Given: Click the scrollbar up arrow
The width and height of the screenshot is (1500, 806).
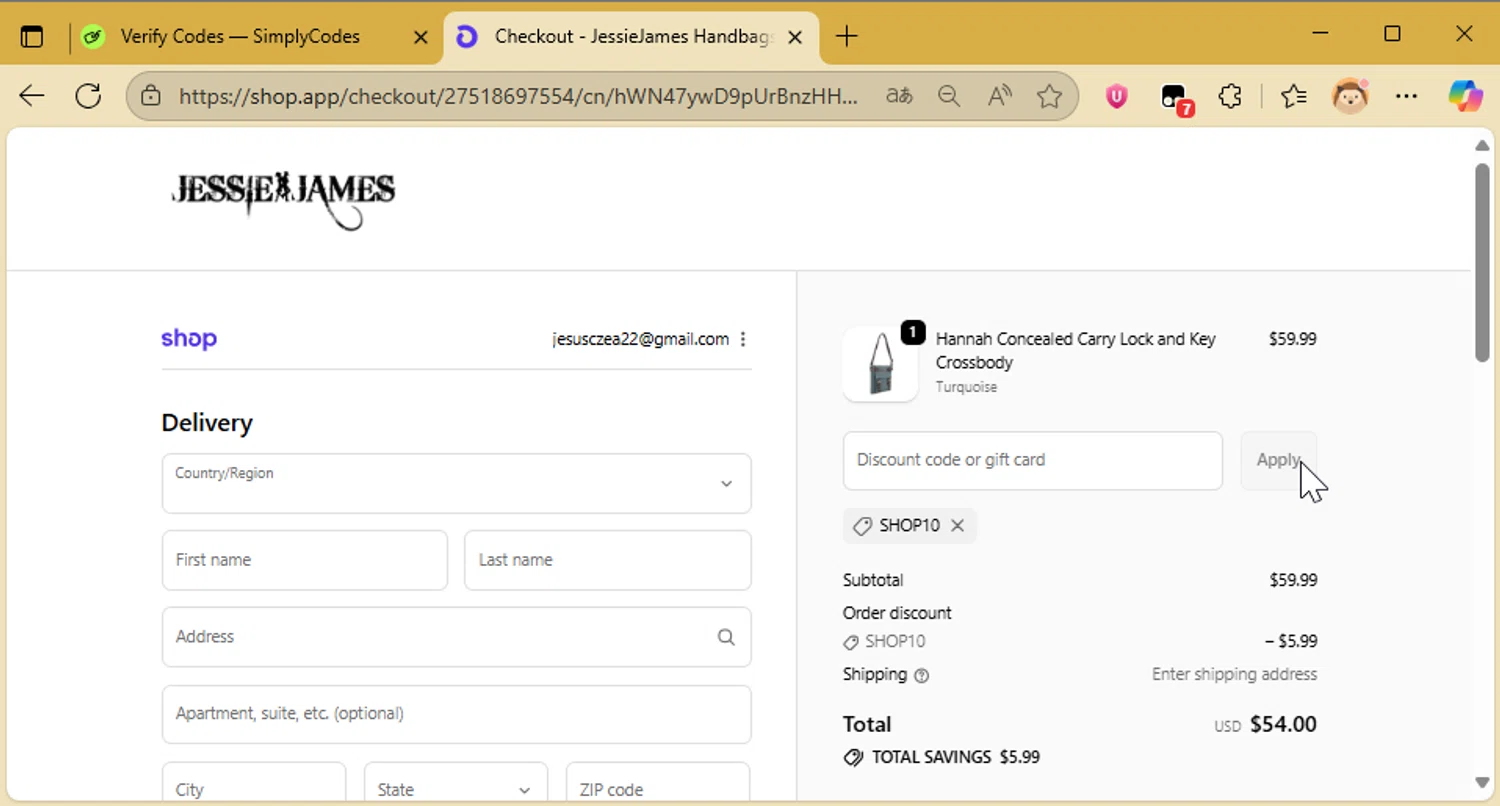Looking at the screenshot, I should (x=1482, y=146).
